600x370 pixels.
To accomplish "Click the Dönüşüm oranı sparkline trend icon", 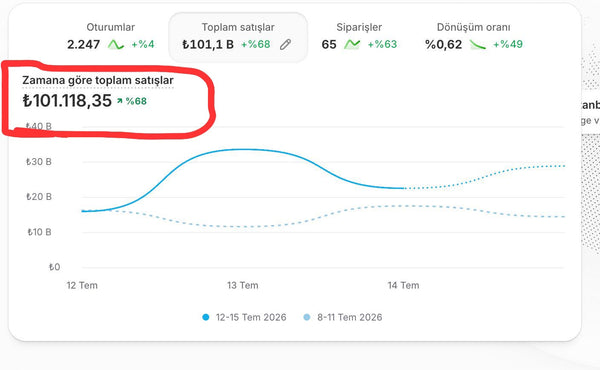I will click(477, 45).
